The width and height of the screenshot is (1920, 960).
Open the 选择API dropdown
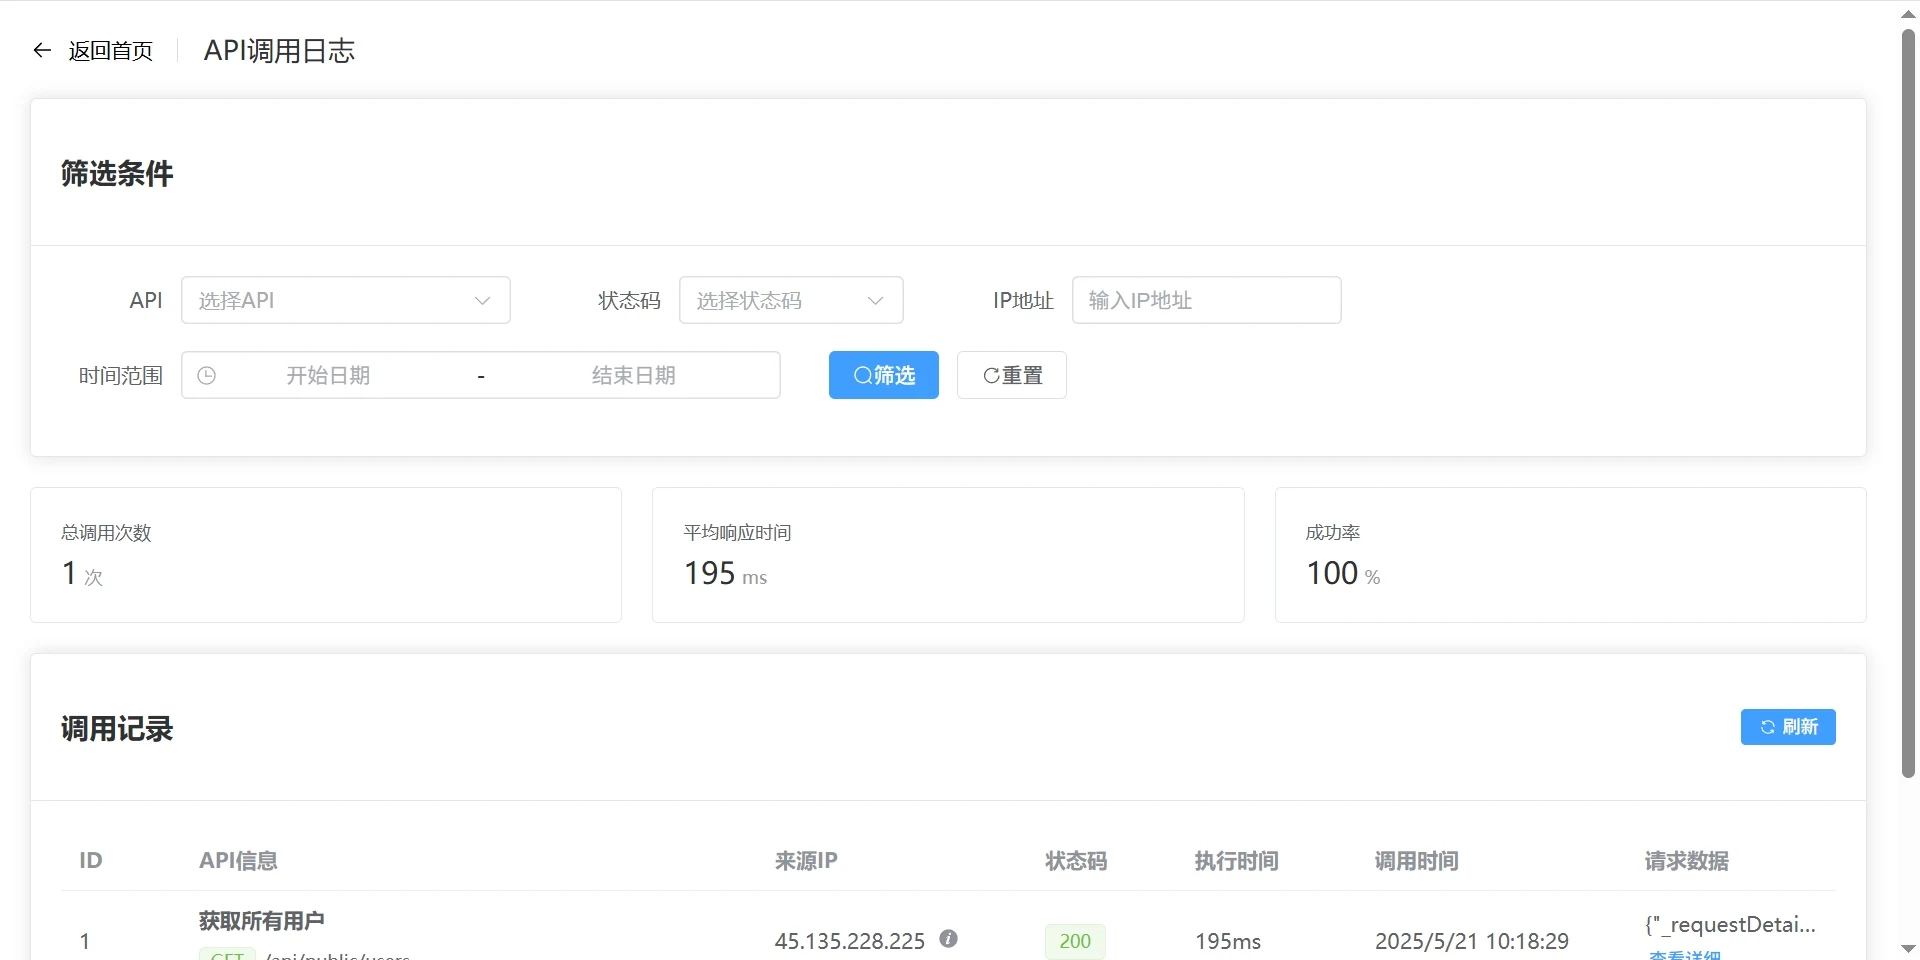pos(346,300)
